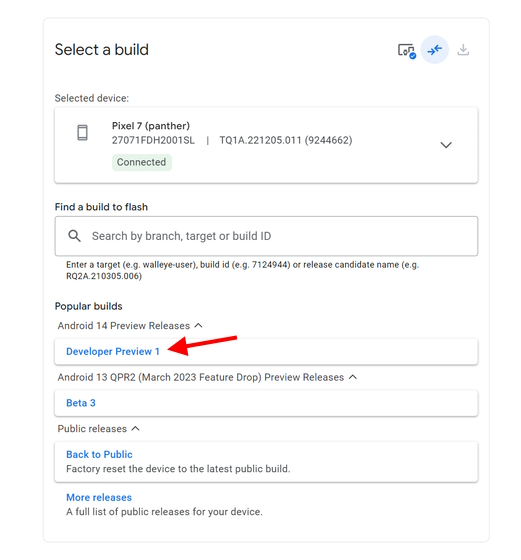Screen dimensions: 521x560
Task: Click the device verification icon in header
Action: click(x=407, y=50)
